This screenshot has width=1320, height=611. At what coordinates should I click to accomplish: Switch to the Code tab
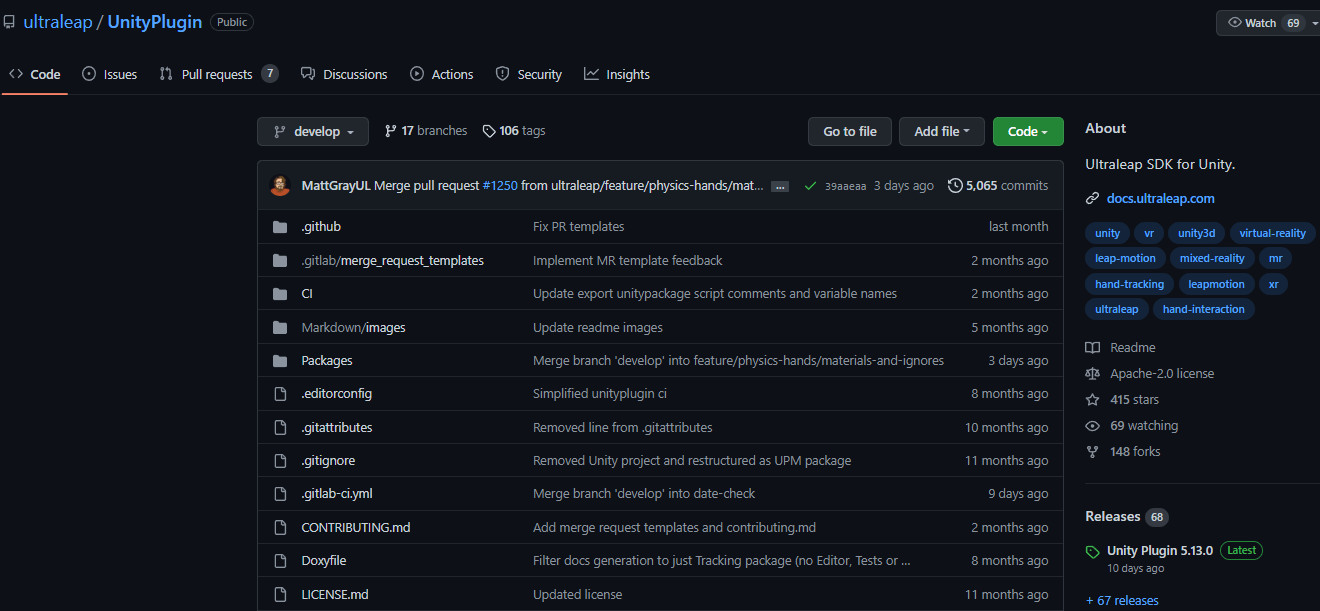click(x=35, y=74)
